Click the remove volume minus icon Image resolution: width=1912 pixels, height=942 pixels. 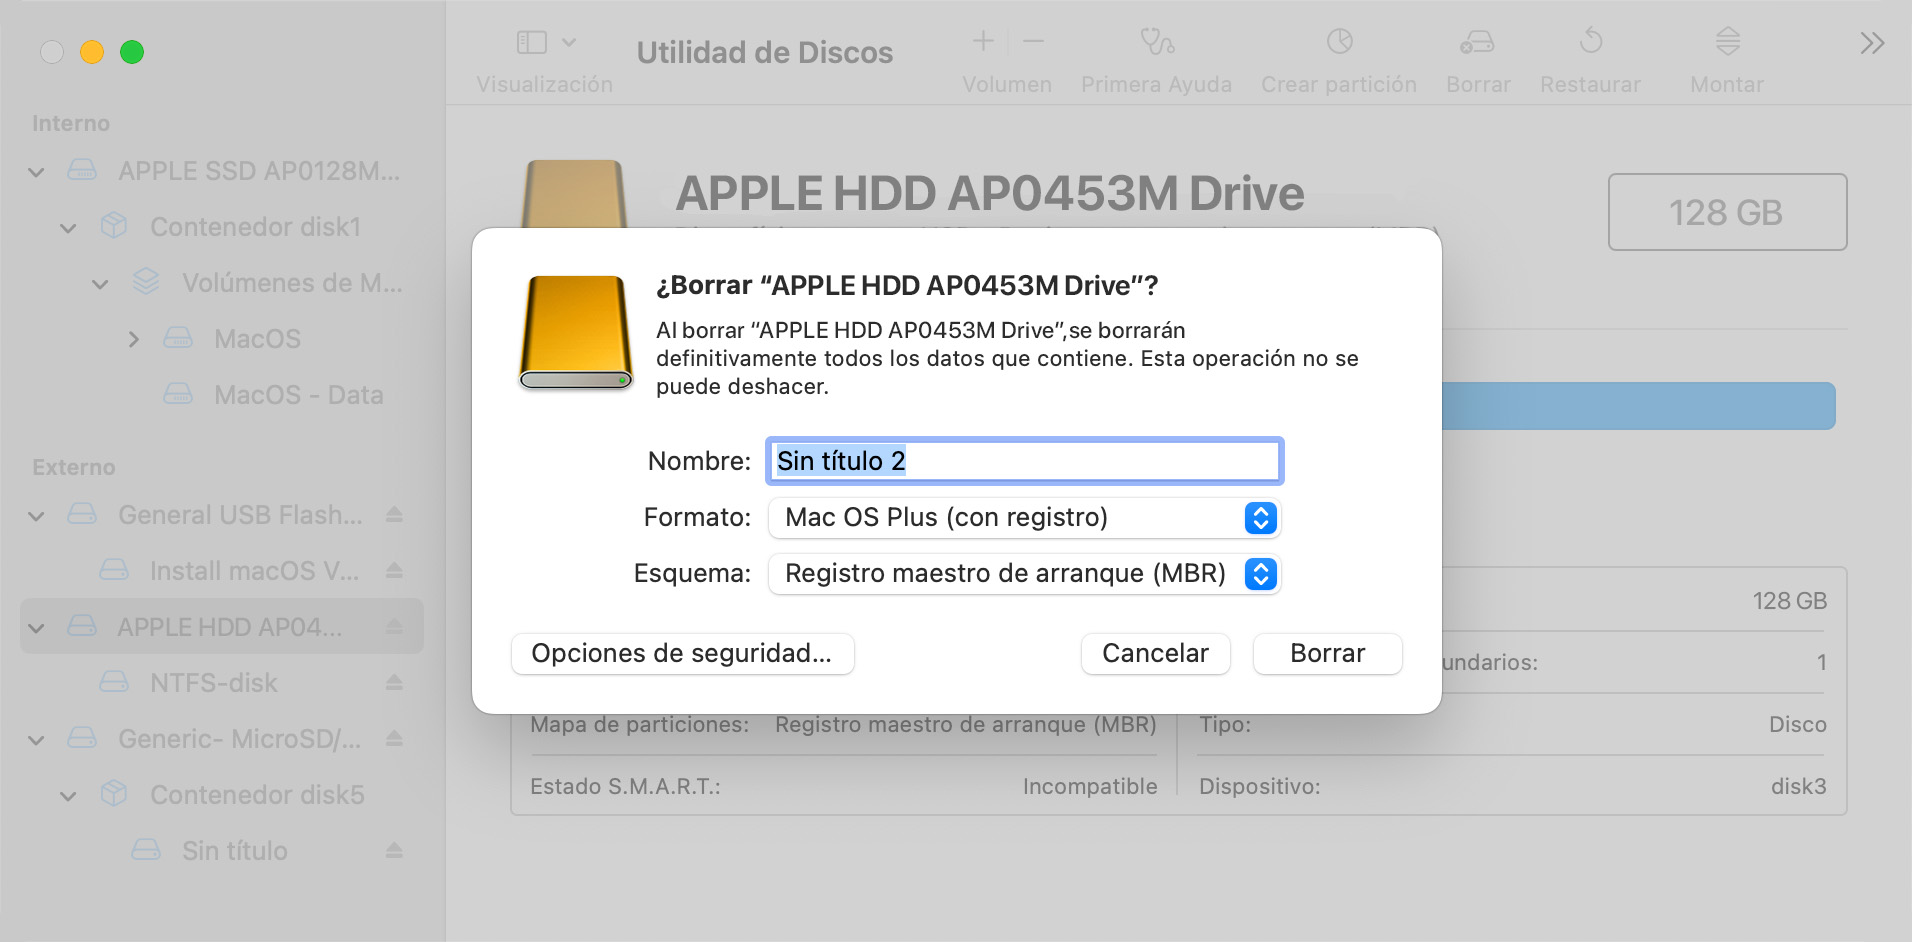click(1034, 41)
